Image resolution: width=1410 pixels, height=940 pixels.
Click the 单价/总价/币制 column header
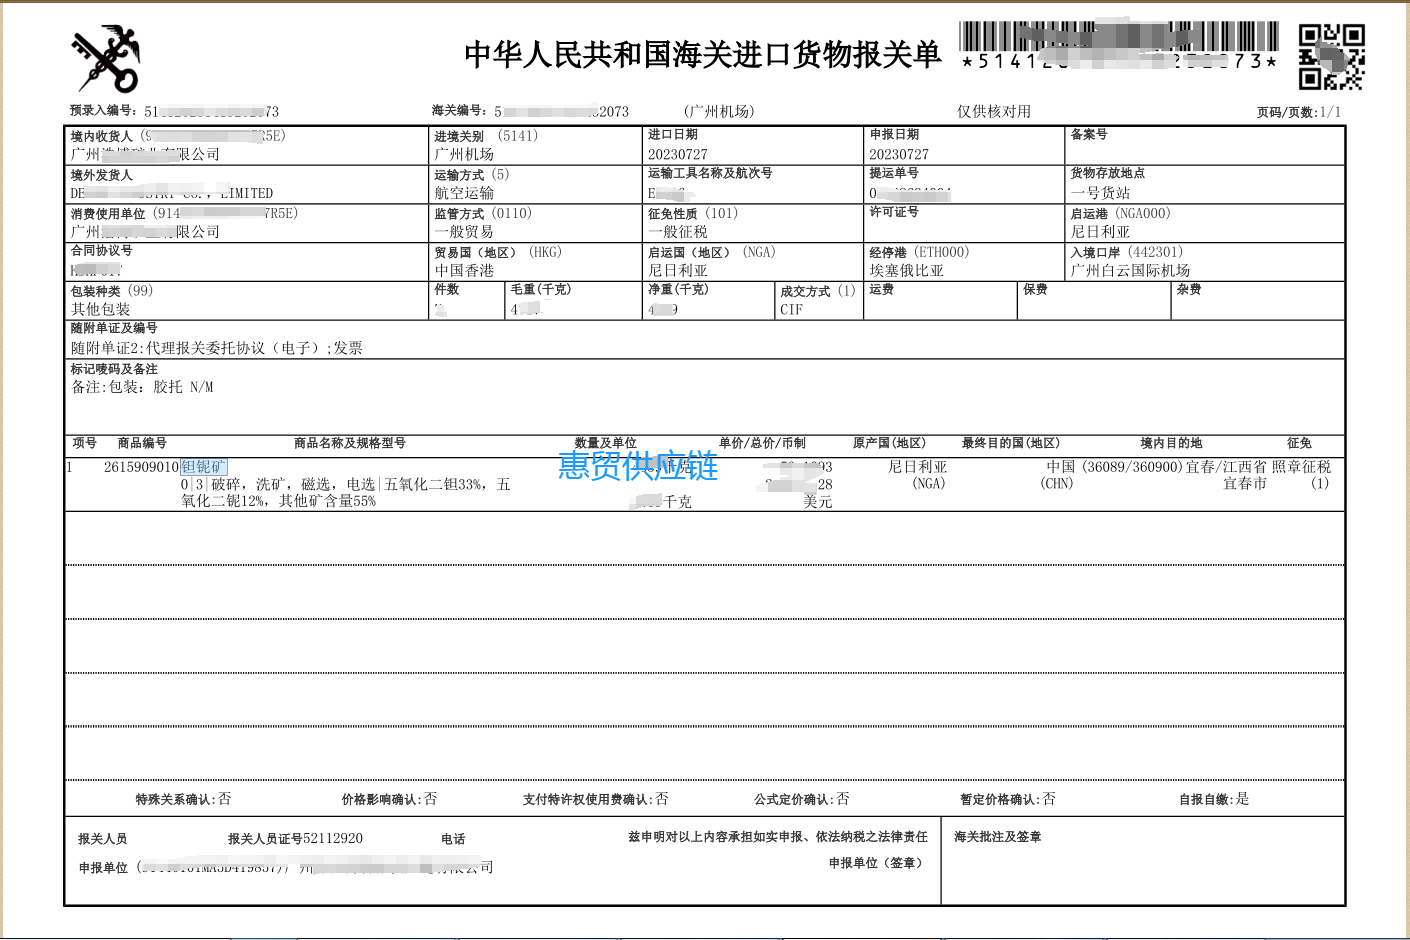tap(762, 443)
